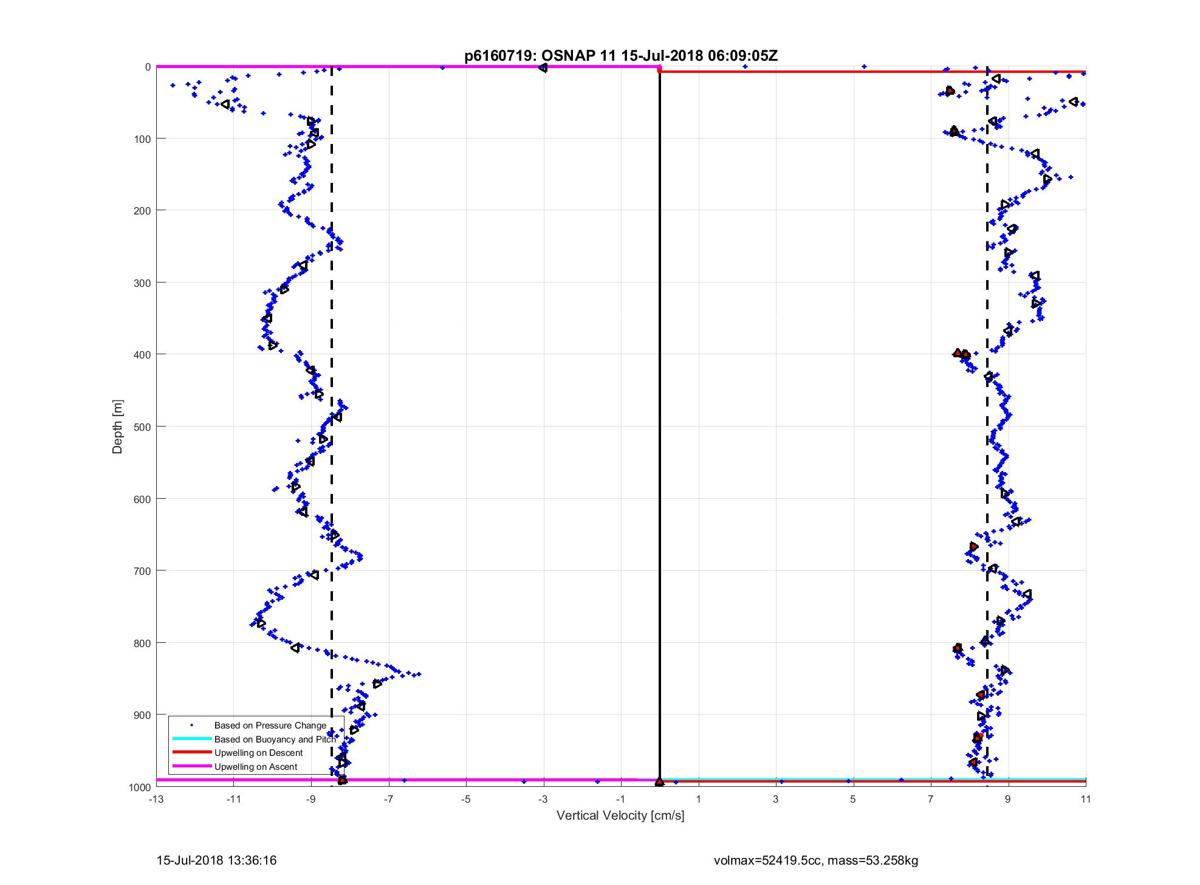This screenshot has width=1200, height=885.
Task: Select the 'Based on Buoyancy and Pitch' legend entry
Action: pos(277,738)
